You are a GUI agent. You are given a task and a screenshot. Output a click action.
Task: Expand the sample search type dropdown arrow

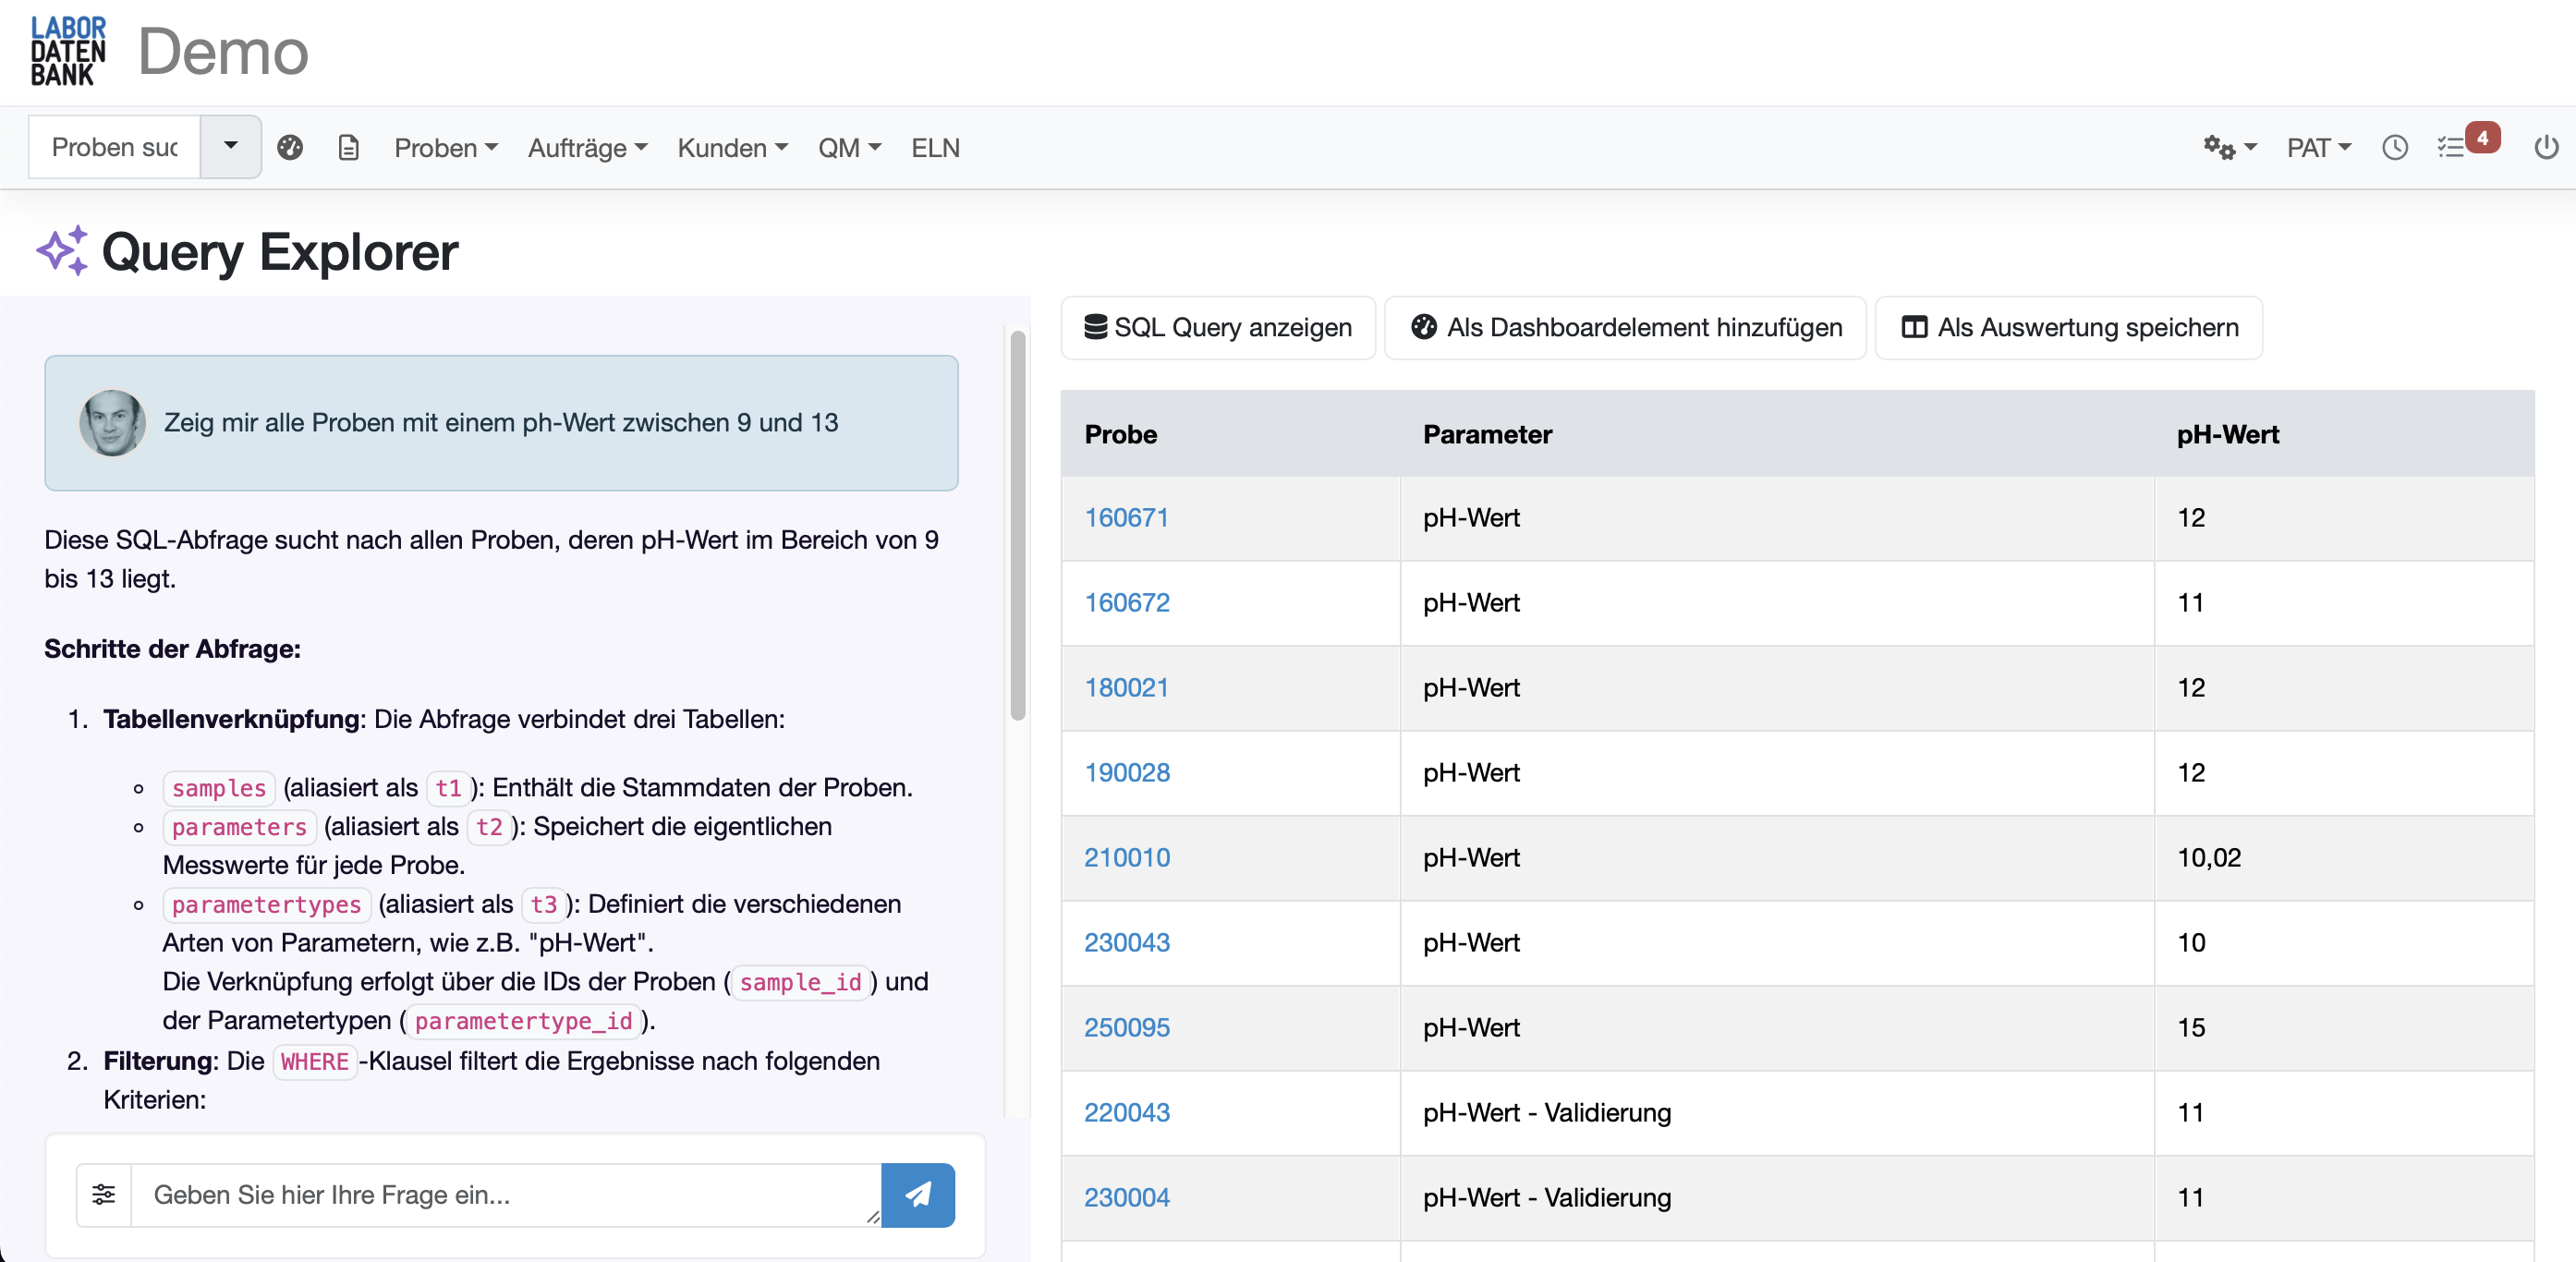[x=231, y=146]
